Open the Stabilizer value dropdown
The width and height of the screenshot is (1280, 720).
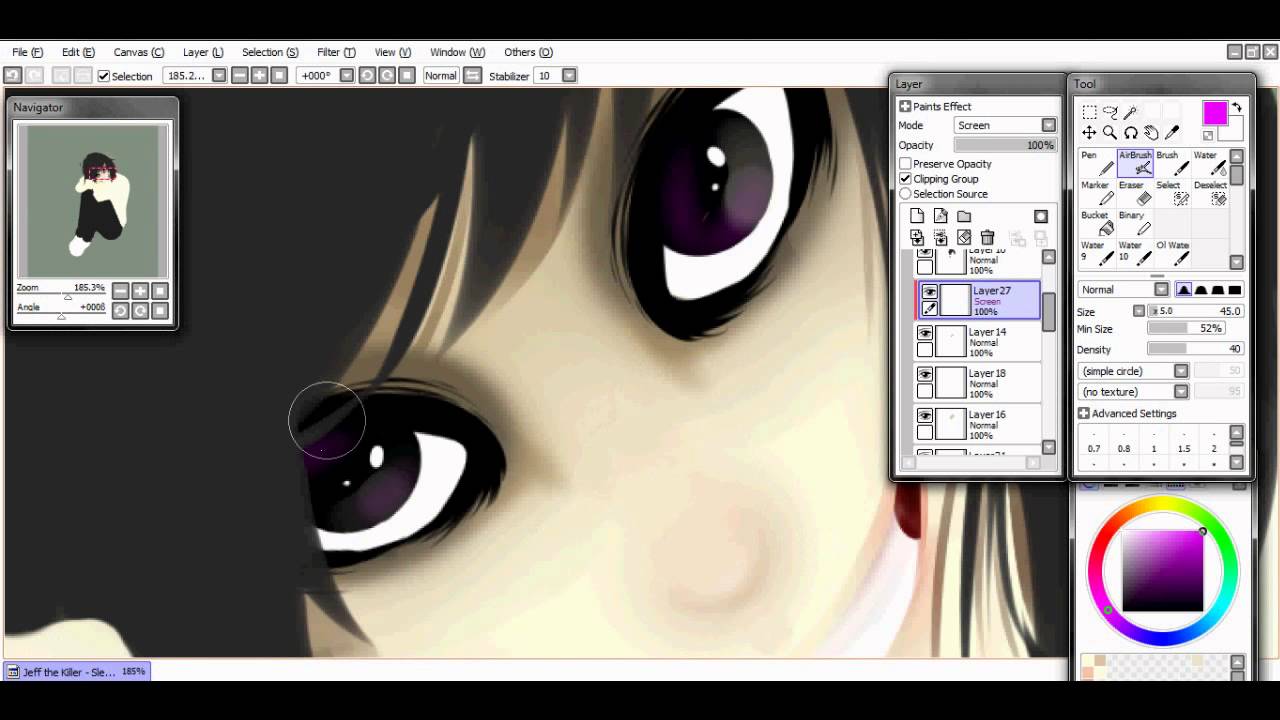click(569, 75)
